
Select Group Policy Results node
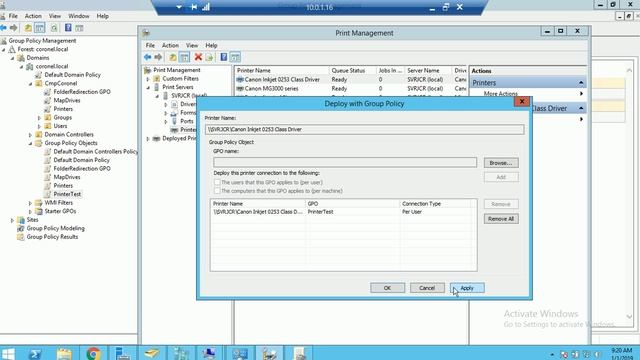[x=52, y=237]
